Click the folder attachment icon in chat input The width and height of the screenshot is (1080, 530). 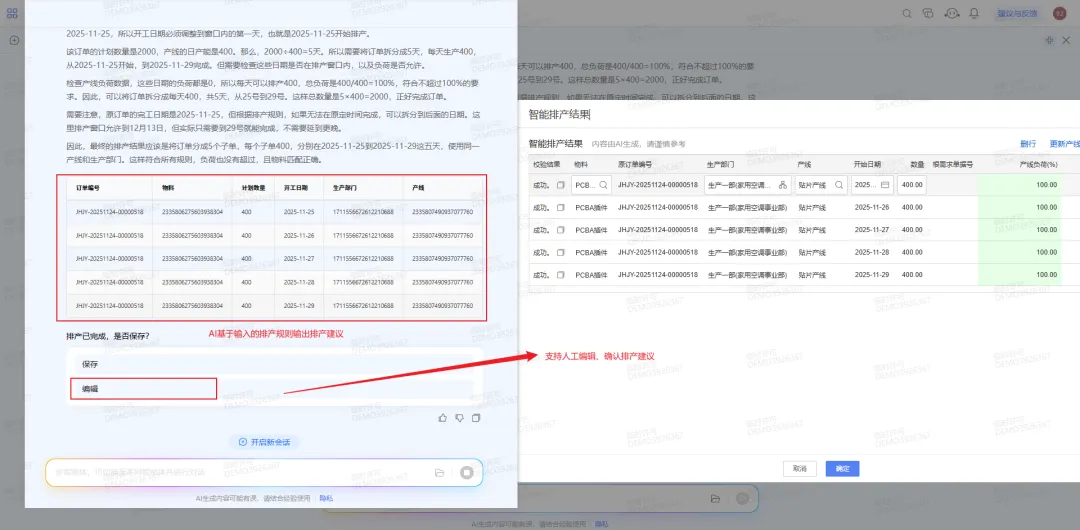[439, 473]
